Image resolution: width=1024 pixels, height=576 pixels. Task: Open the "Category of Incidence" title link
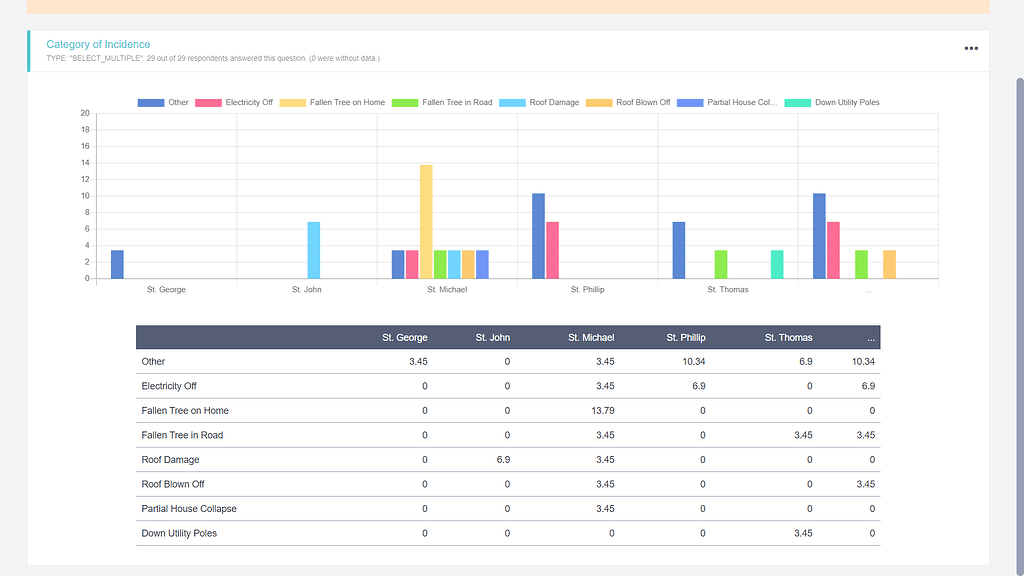pos(98,44)
